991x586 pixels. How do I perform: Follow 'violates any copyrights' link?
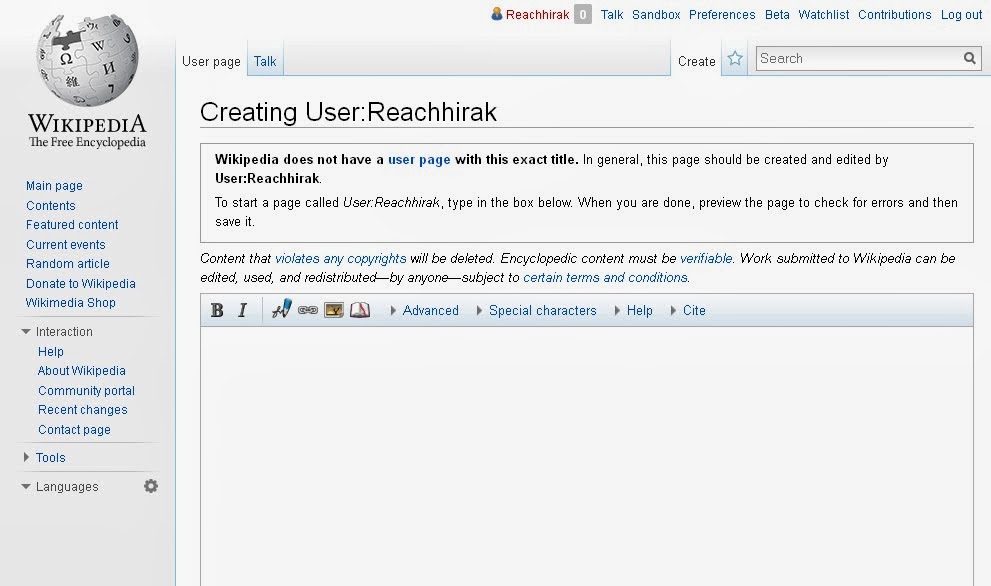coord(341,259)
